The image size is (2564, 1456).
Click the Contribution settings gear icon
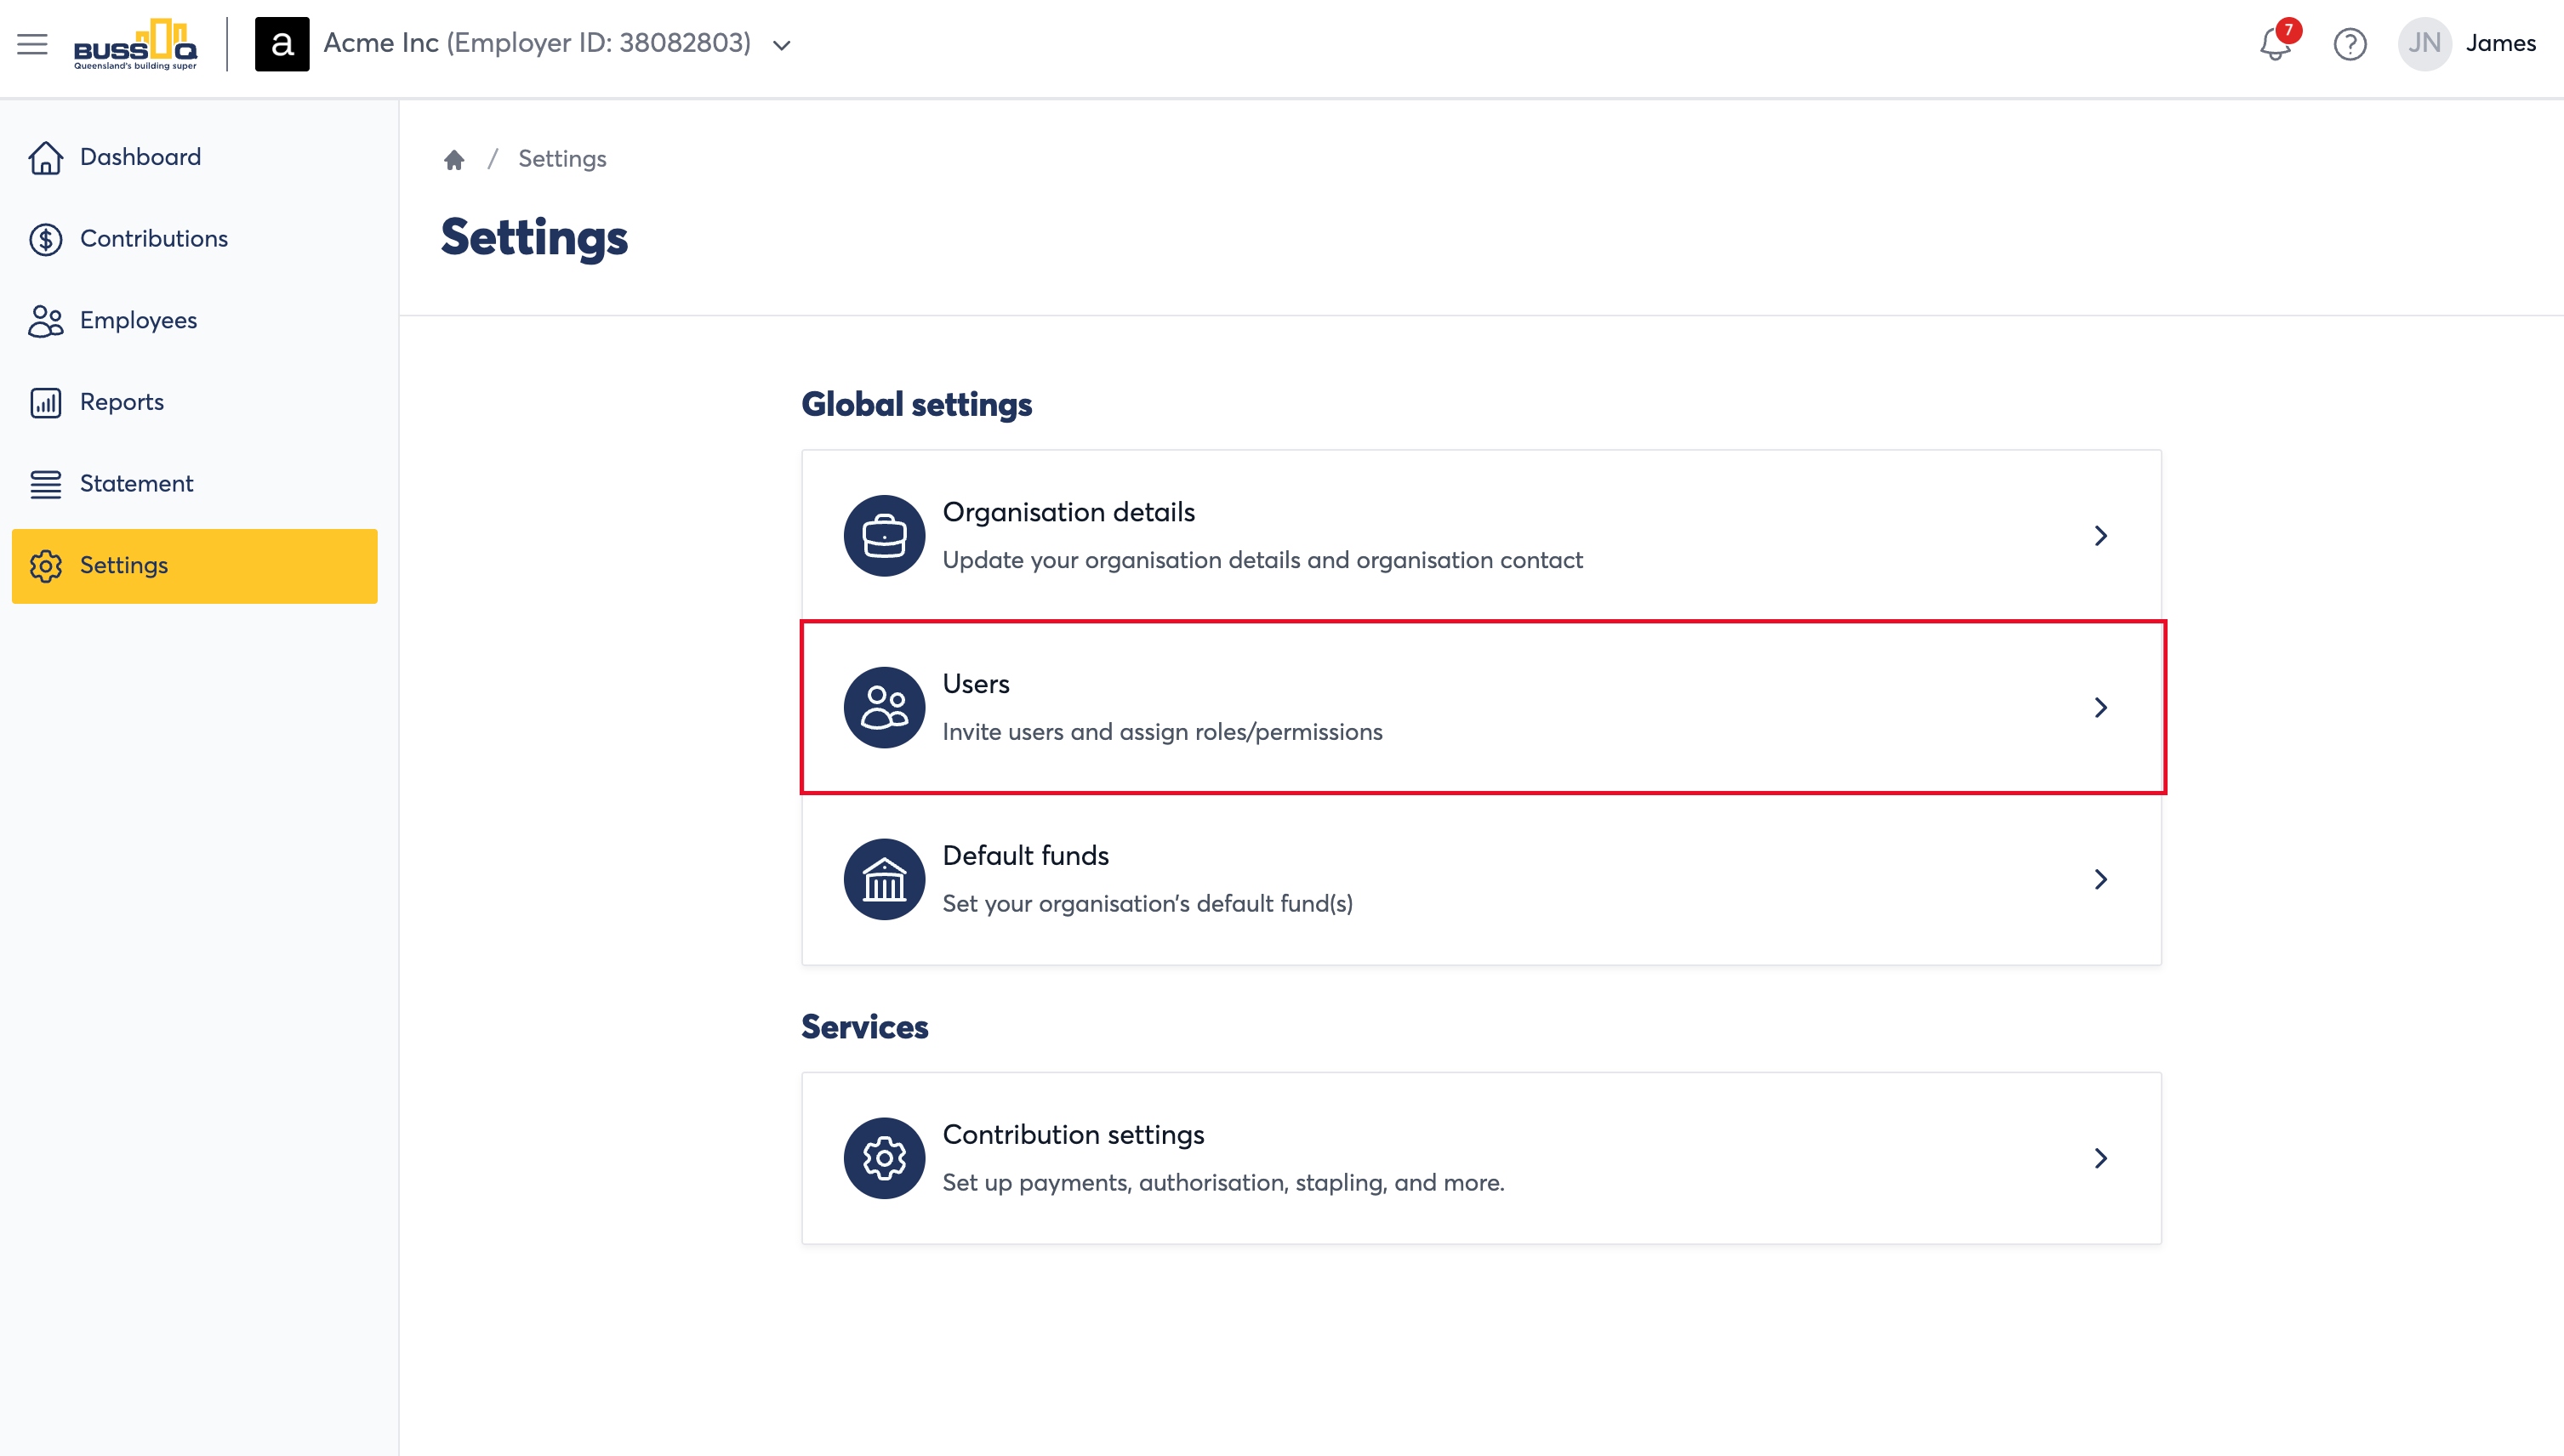pos(884,1158)
